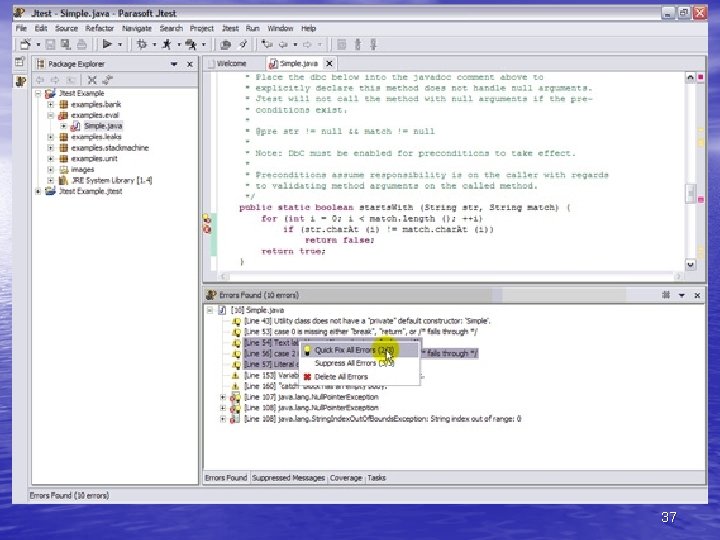Select examples.unit package
The width and height of the screenshot is (720, 540).
click(94, 158)
